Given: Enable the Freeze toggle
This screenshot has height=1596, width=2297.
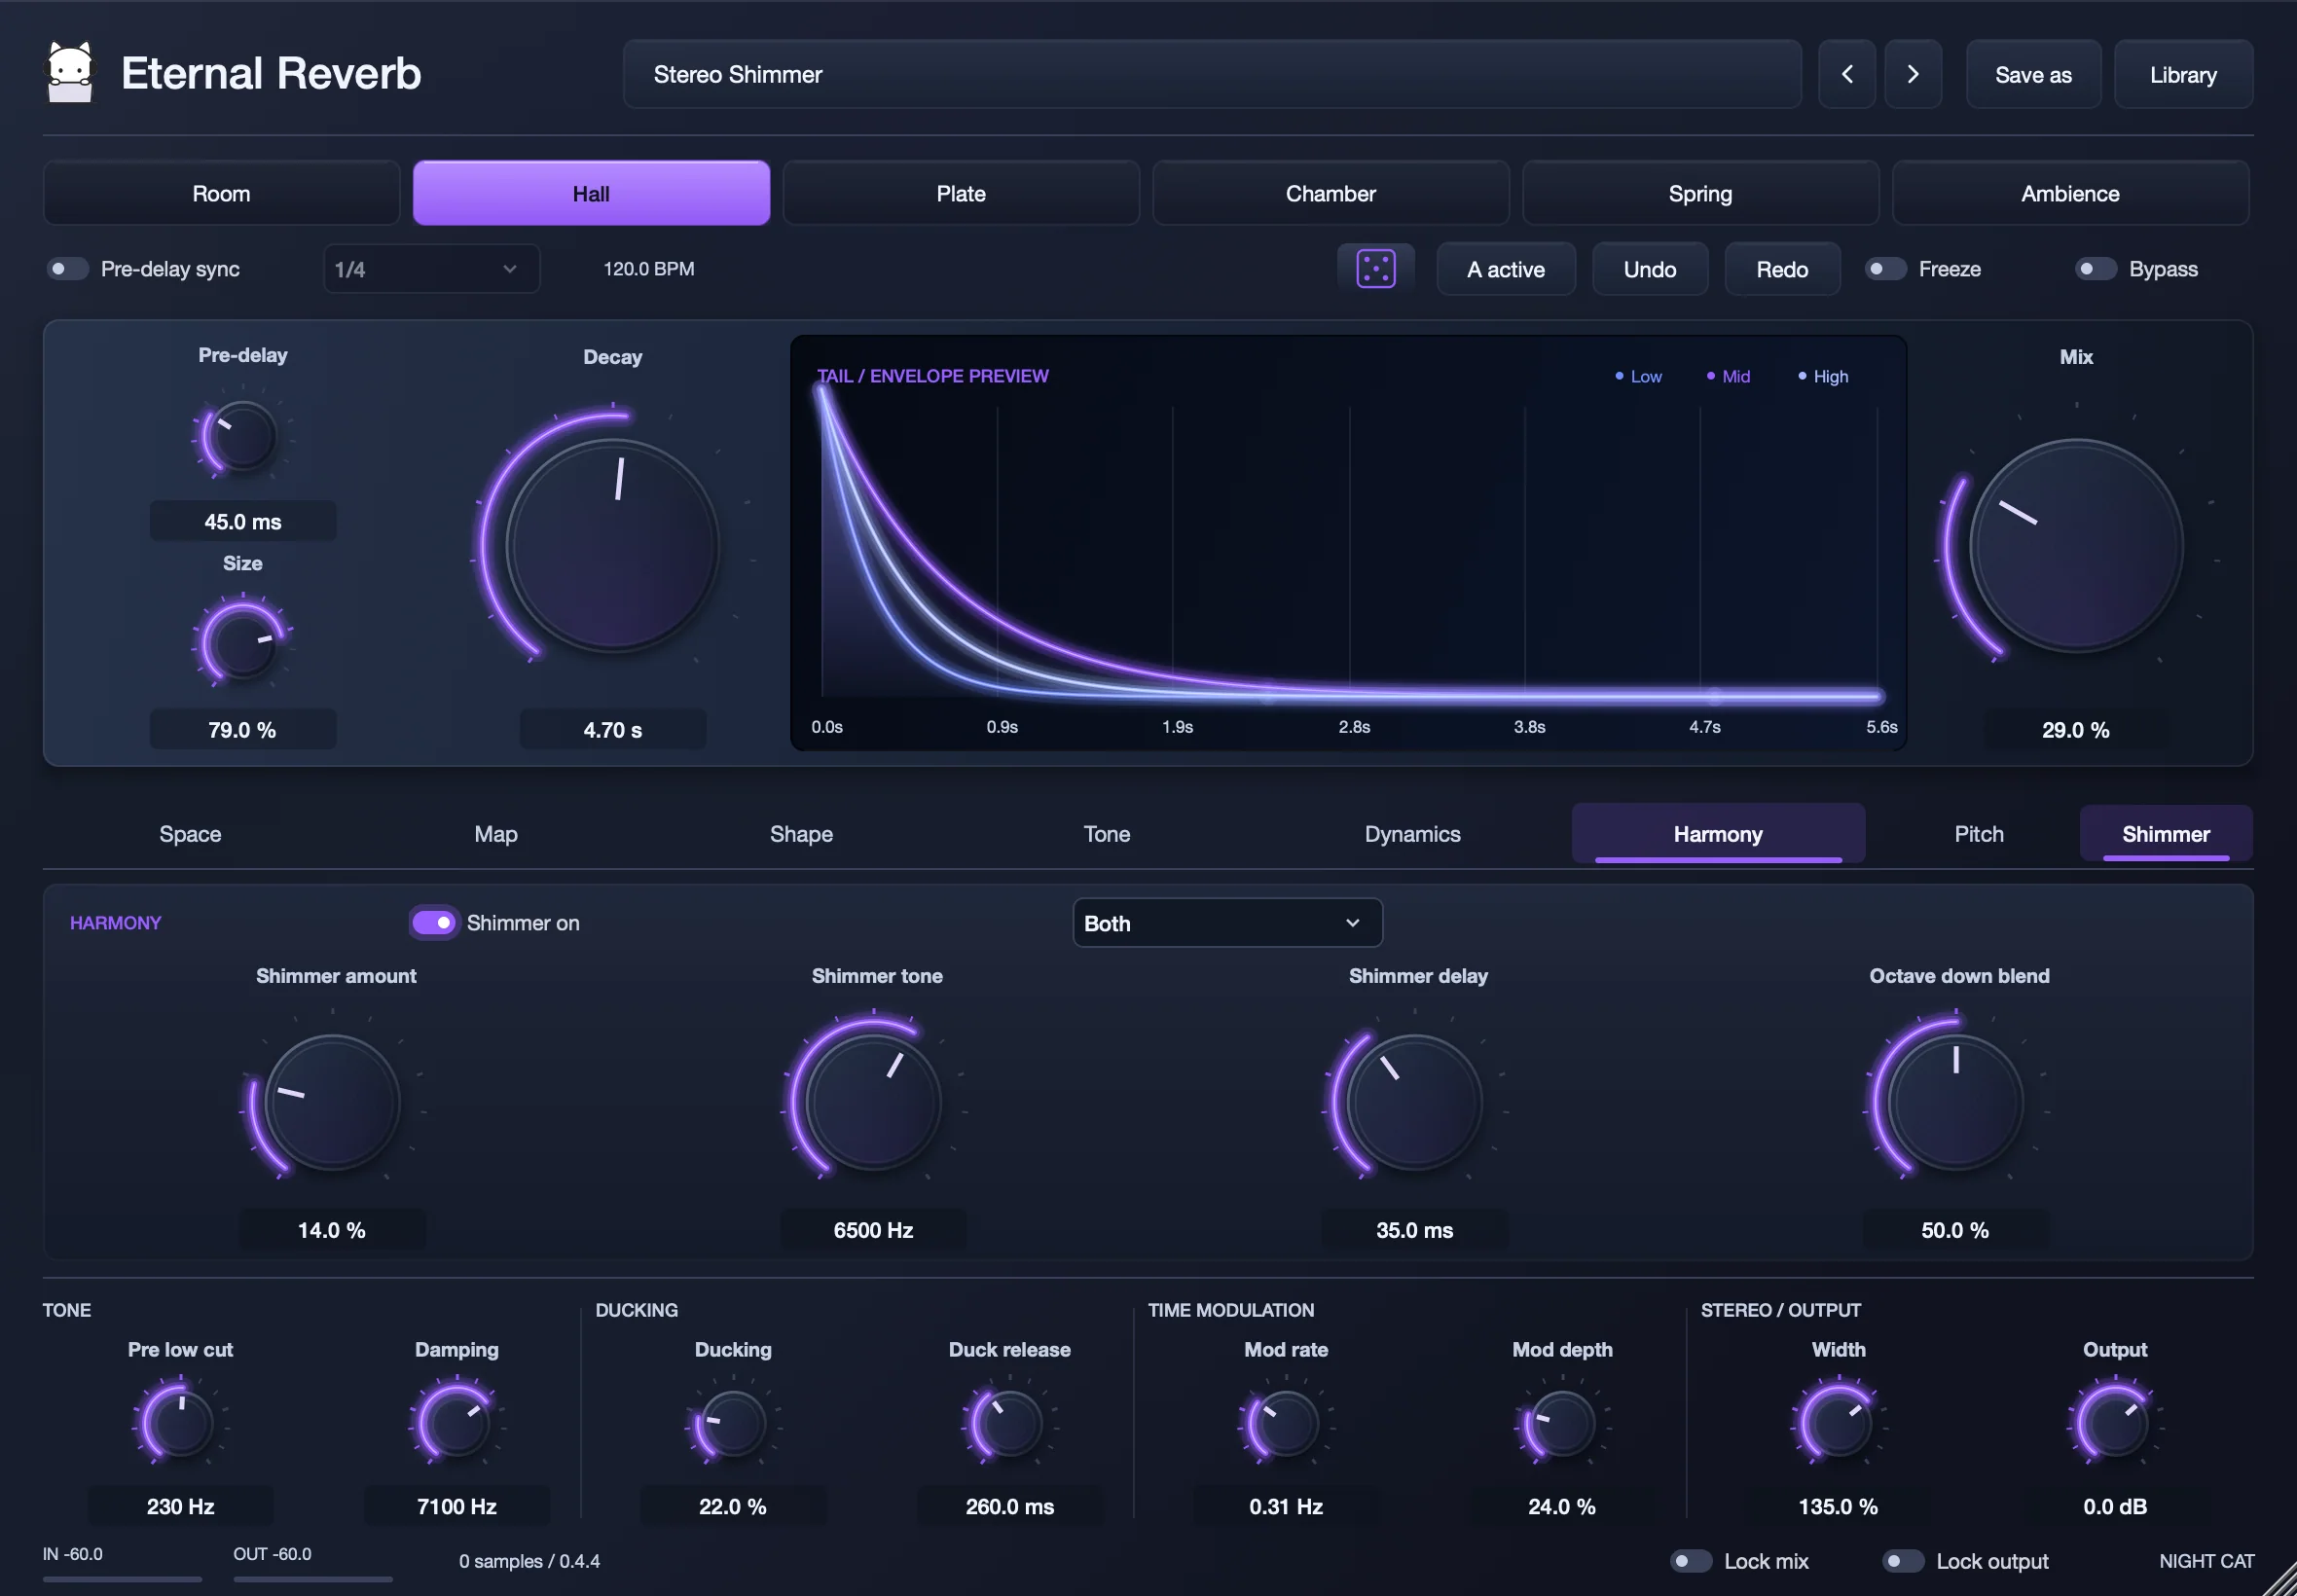Looking at the screenshot, I should [x=1885, y=269].
